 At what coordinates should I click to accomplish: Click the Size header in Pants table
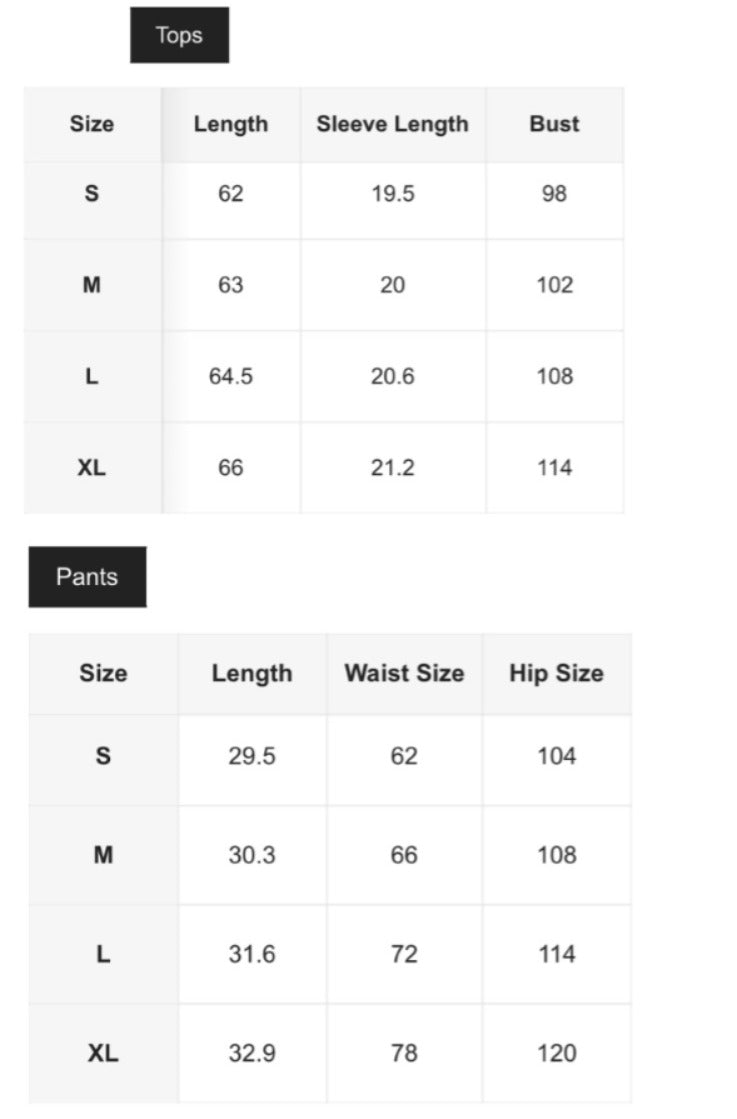(x=103, y=673)
